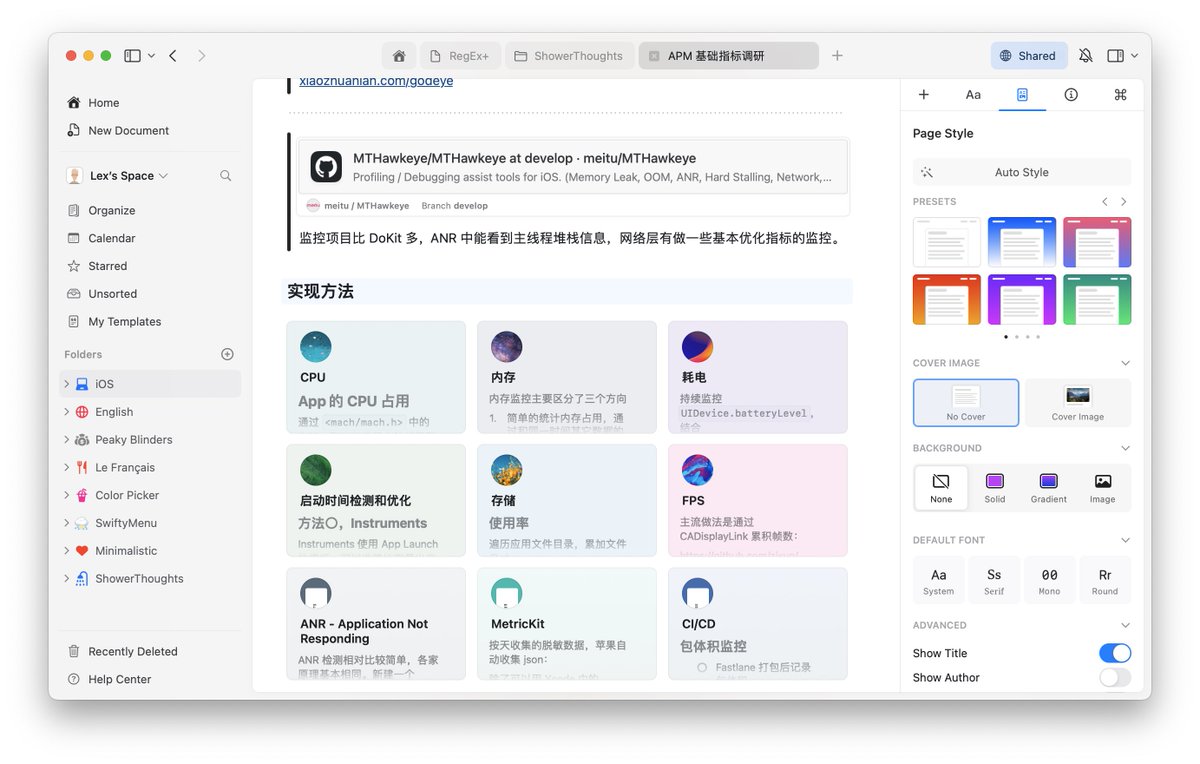Open the MetricKit card
The width and height of the screenshot is (1200, 764).
[567, 624]
